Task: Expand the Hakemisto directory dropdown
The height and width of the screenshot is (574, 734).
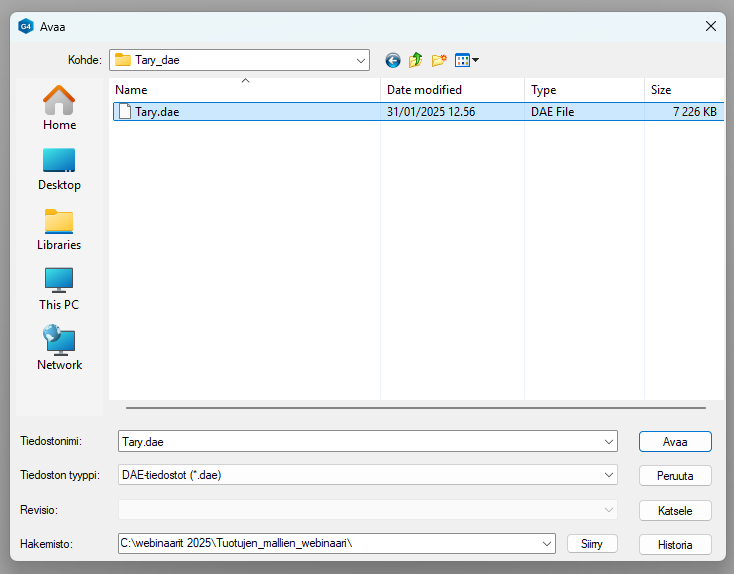Action: point(547,543)
